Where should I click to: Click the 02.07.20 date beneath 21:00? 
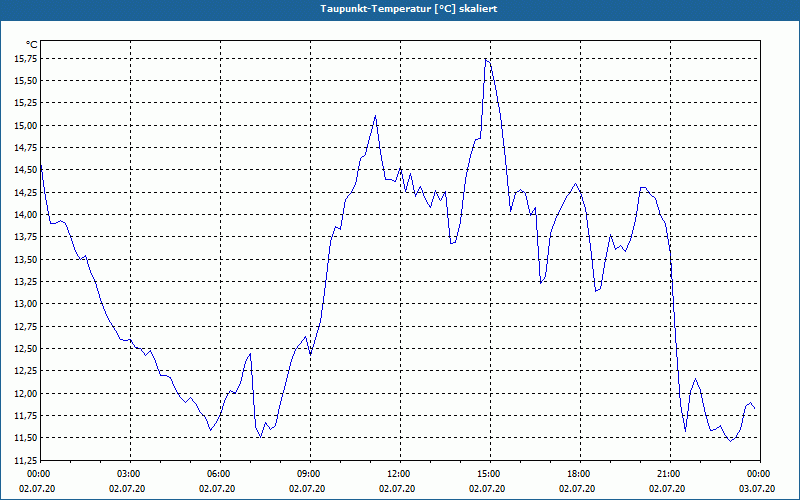667,489
